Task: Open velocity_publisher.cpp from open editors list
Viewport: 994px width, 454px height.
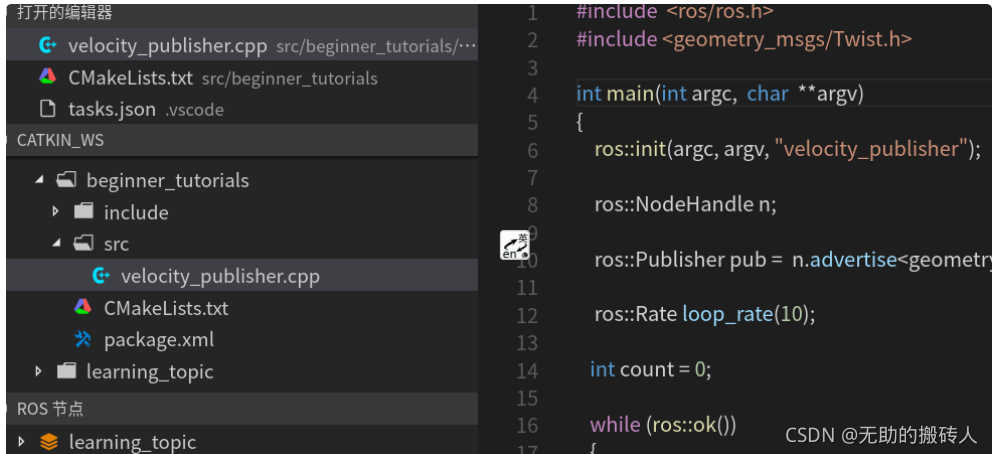Action: click(242, 45)
